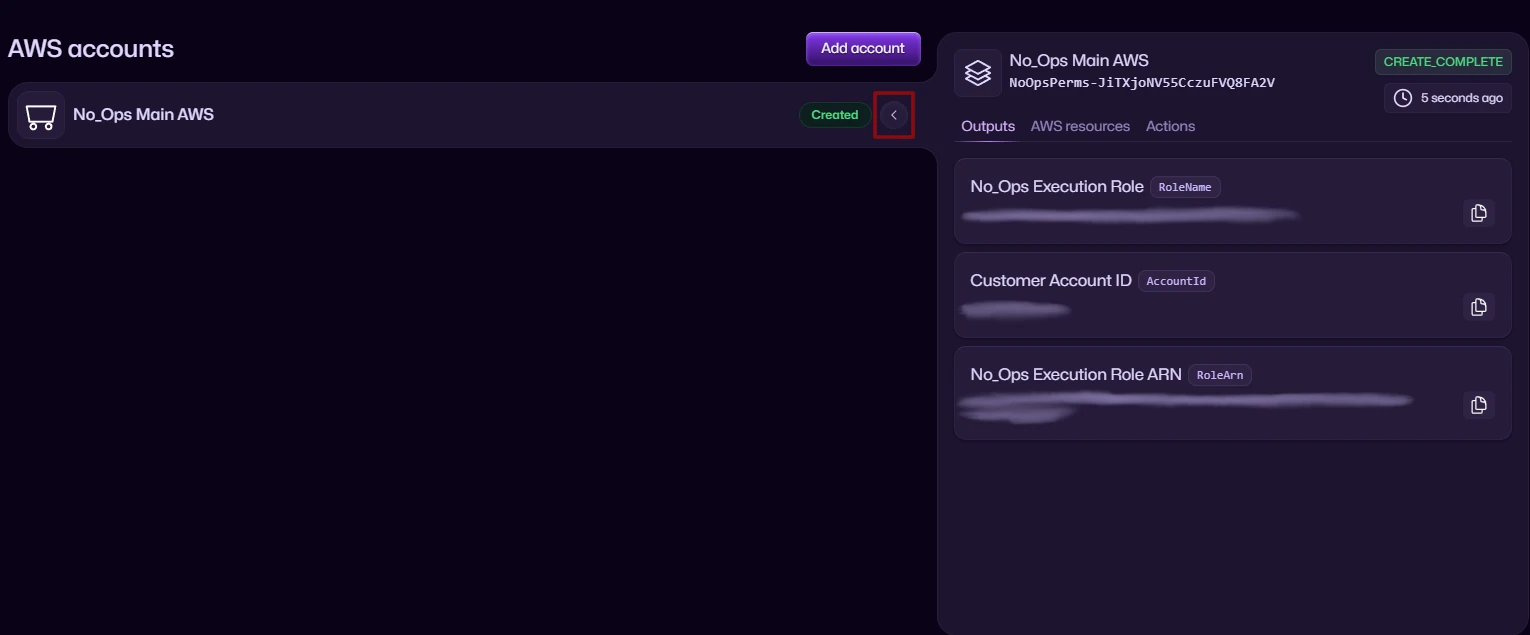
Task: Select the No_Ops Main AWS account row
Action: click(x=400, y=115)
